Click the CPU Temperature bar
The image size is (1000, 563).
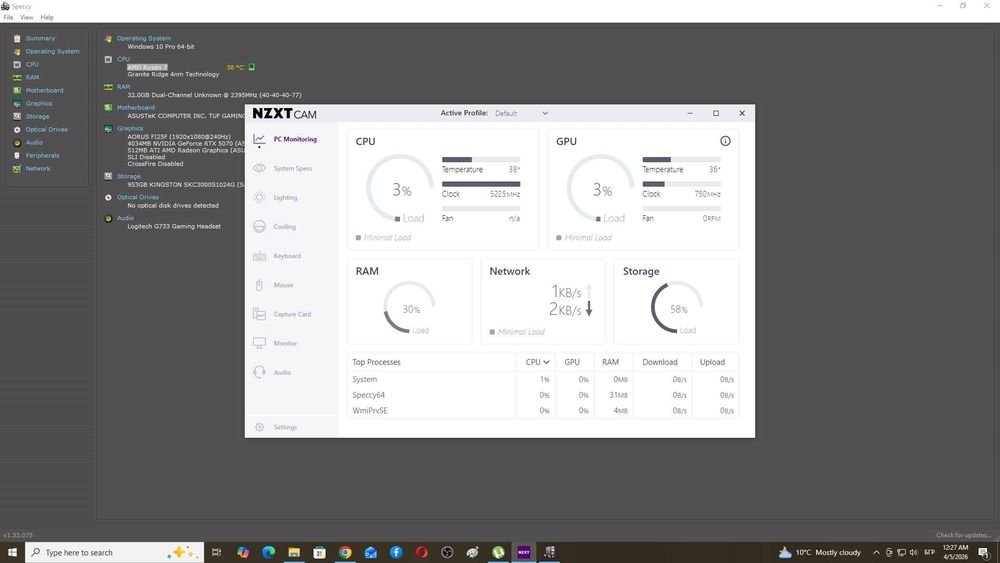pos(481,159)
